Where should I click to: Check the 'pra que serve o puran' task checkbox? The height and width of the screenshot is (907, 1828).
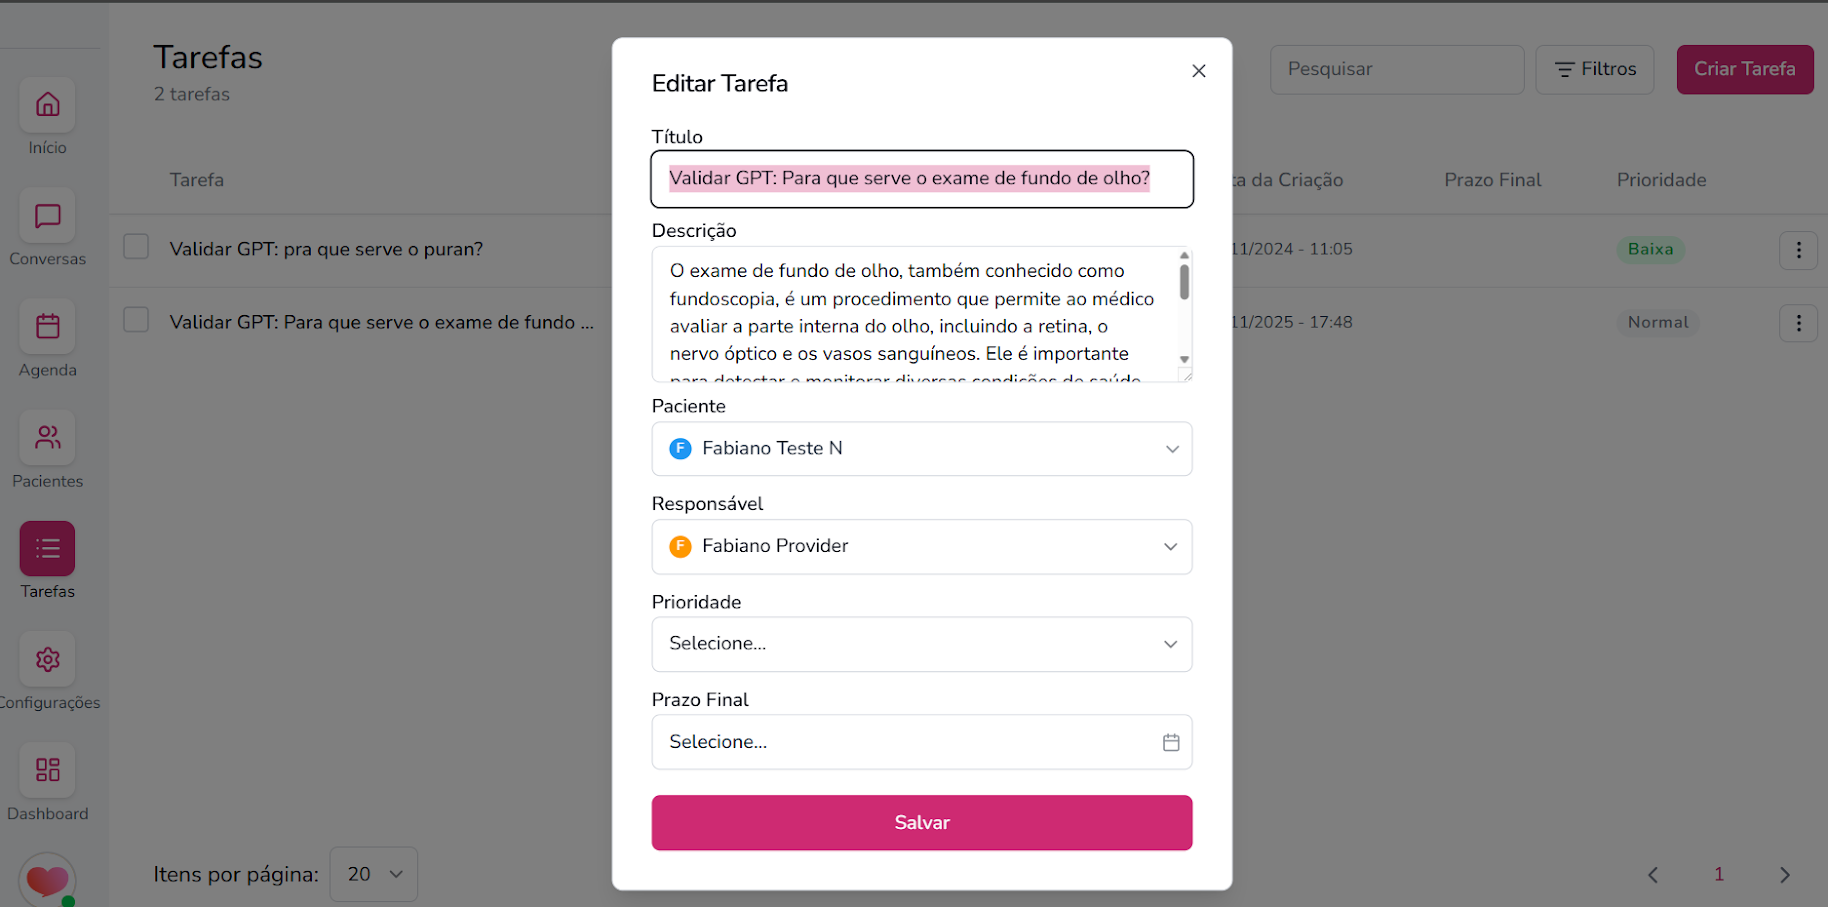click(136, 247)
